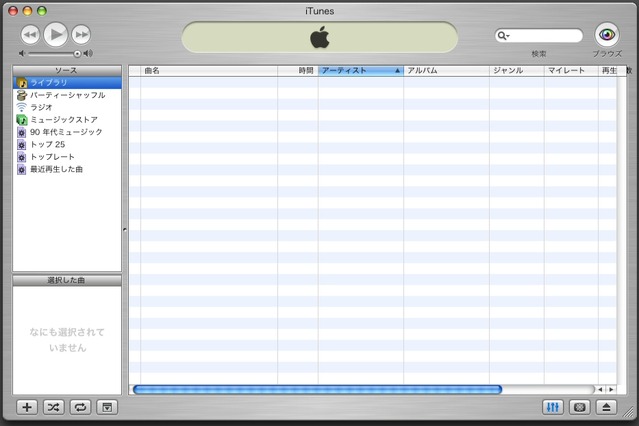Image resolution: width=639 pixels, height=426 pixels.
Task: Click the horizontal scrollbar in track list
Action: pos(317,389)
